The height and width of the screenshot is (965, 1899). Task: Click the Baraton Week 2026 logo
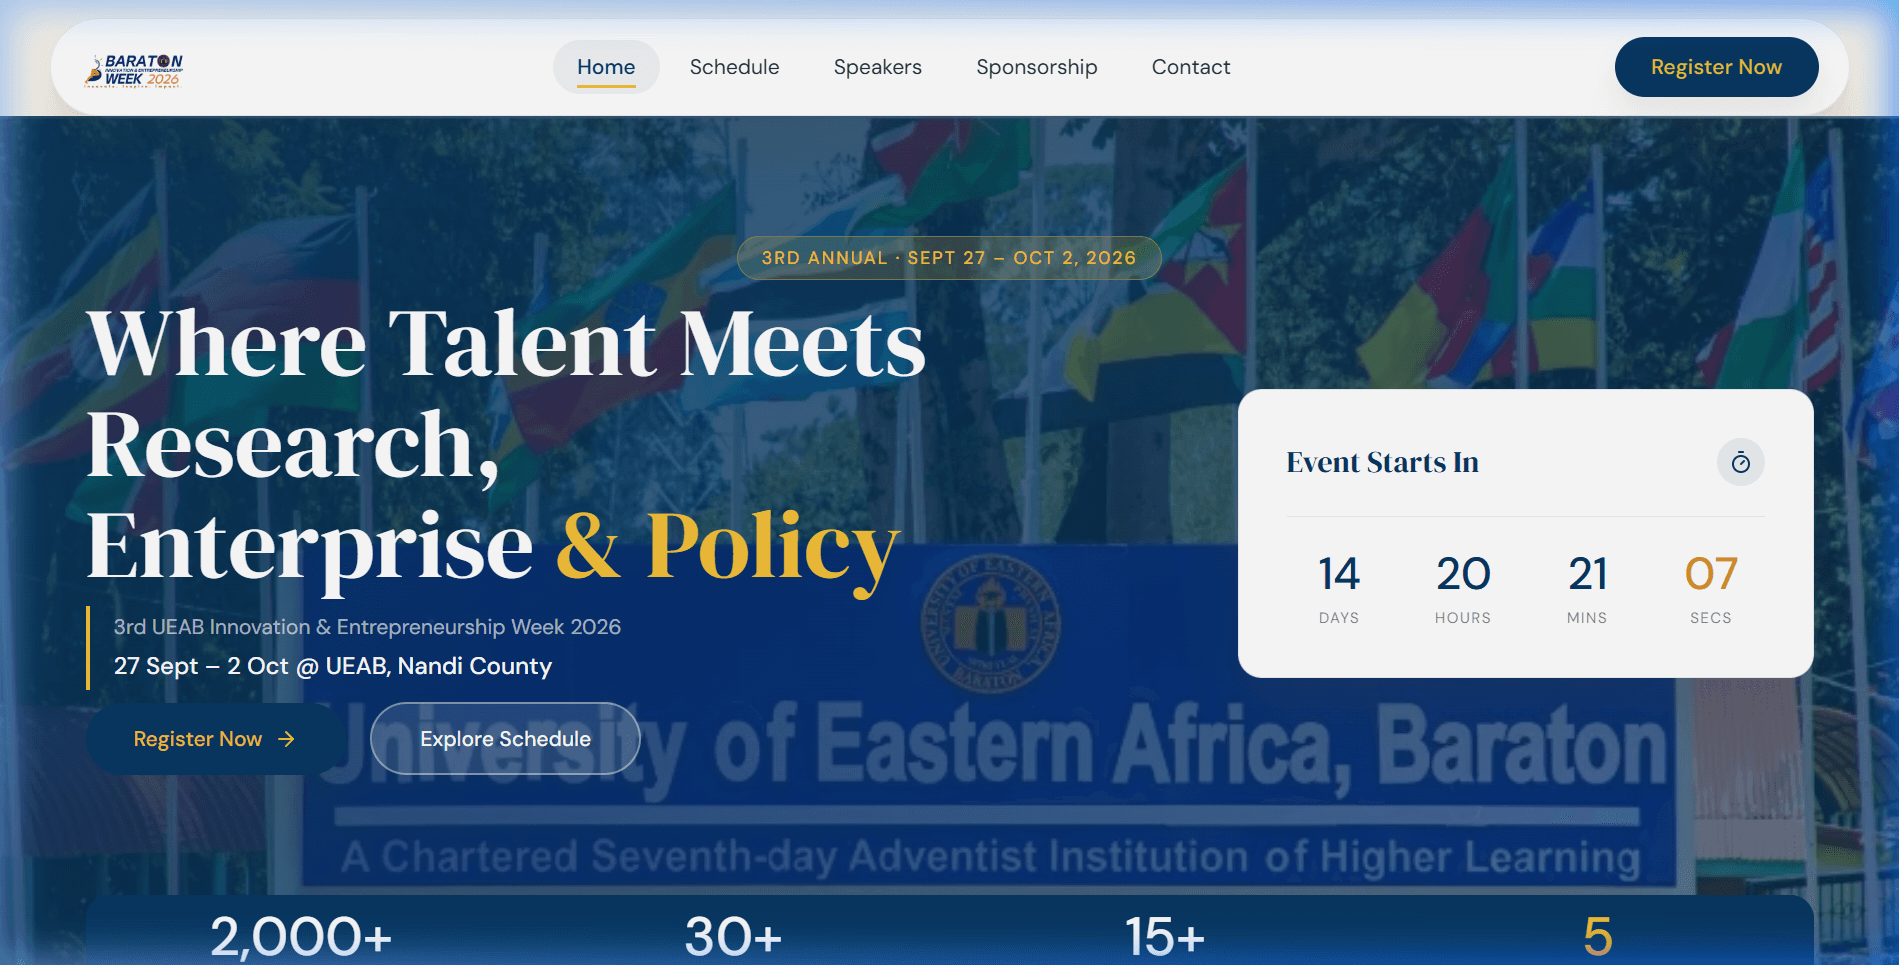click(x=133, y=70)
